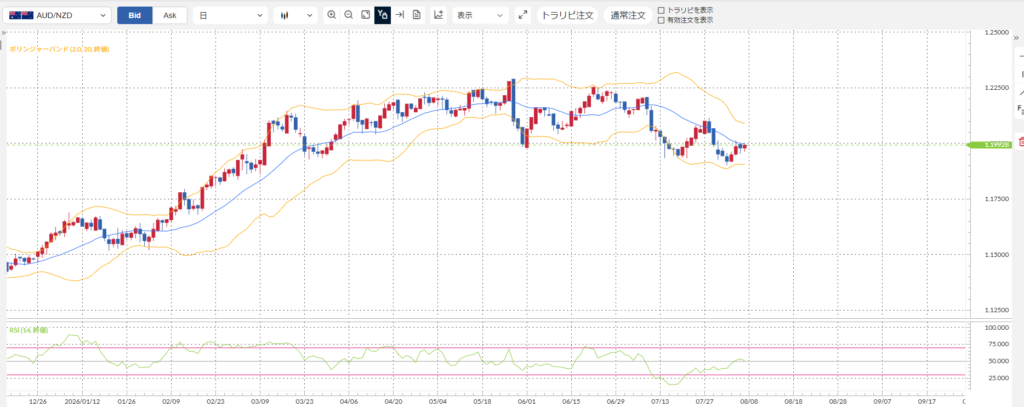
Task: Click the 1.25000 price axis label
Action: pyautogui.click(x=997, y=32)
